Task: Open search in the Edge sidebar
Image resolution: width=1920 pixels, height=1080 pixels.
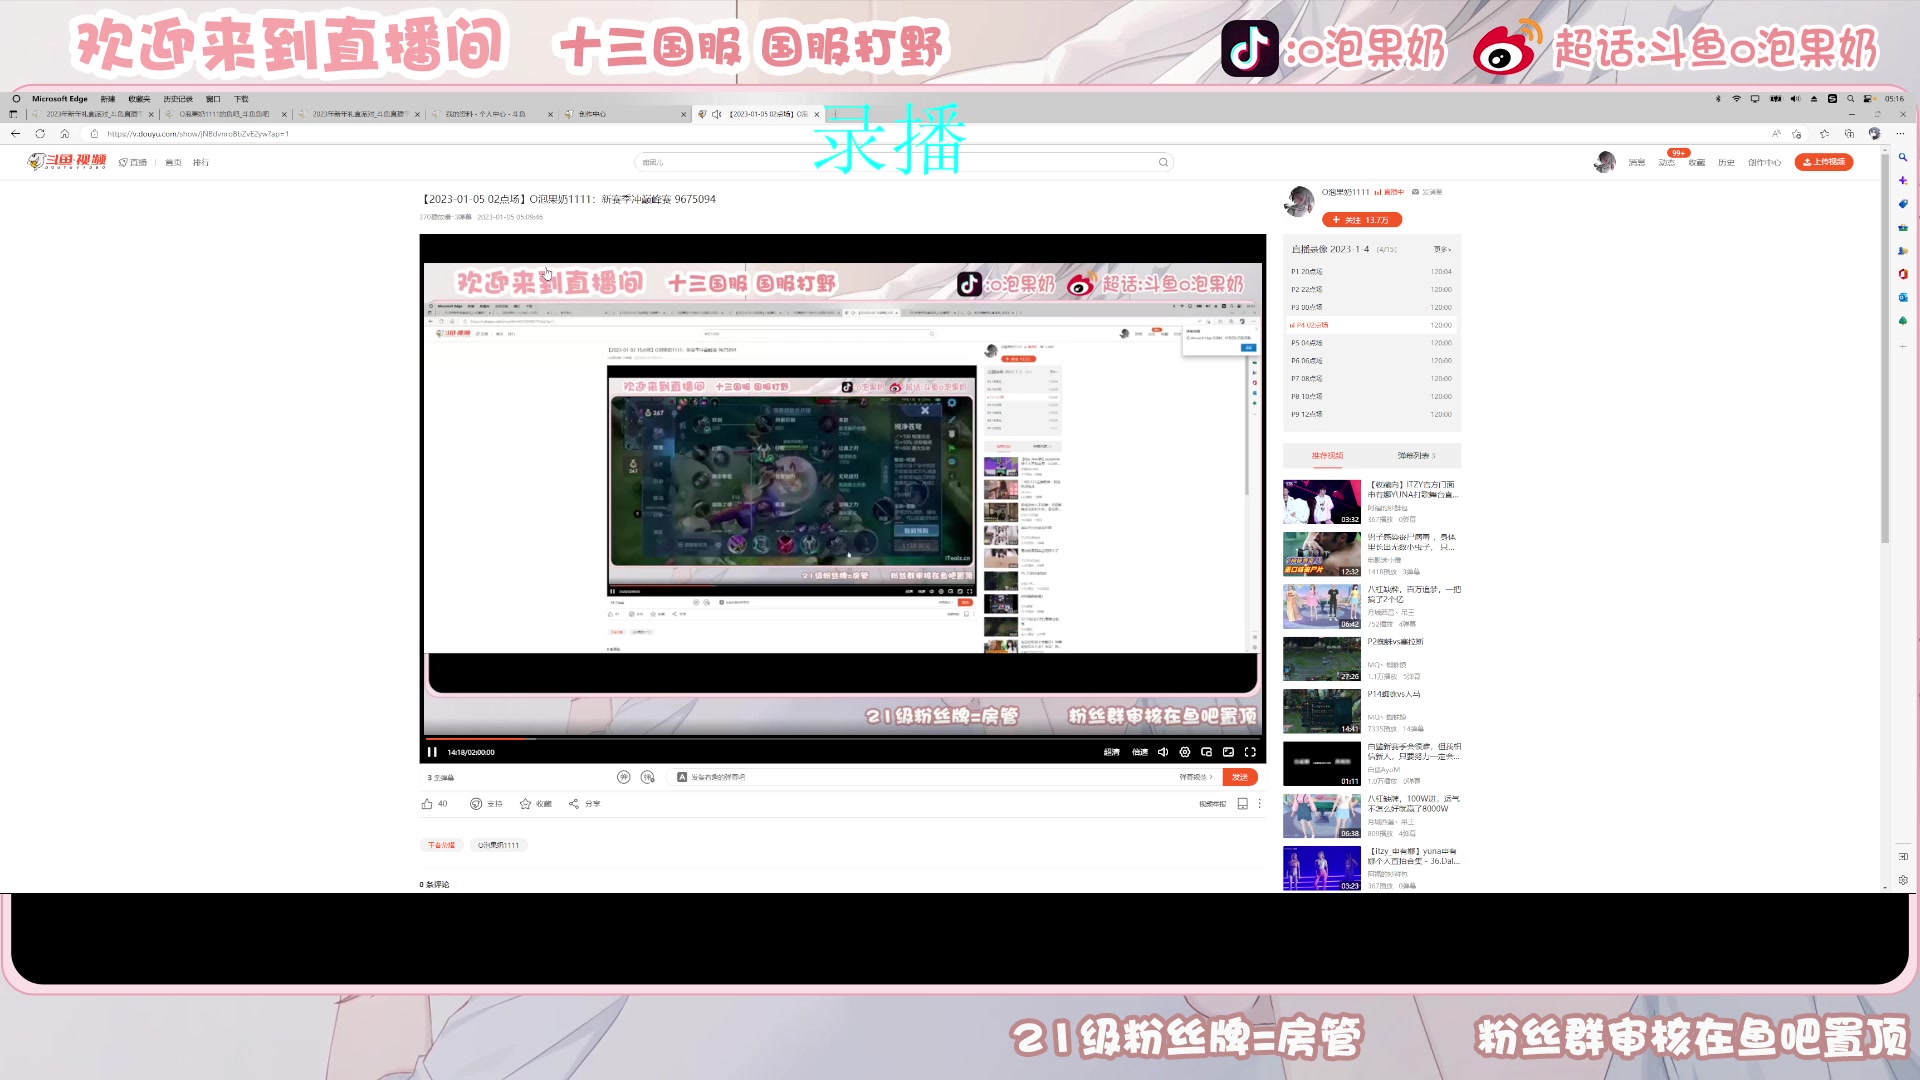Action: coord(1903,157)
